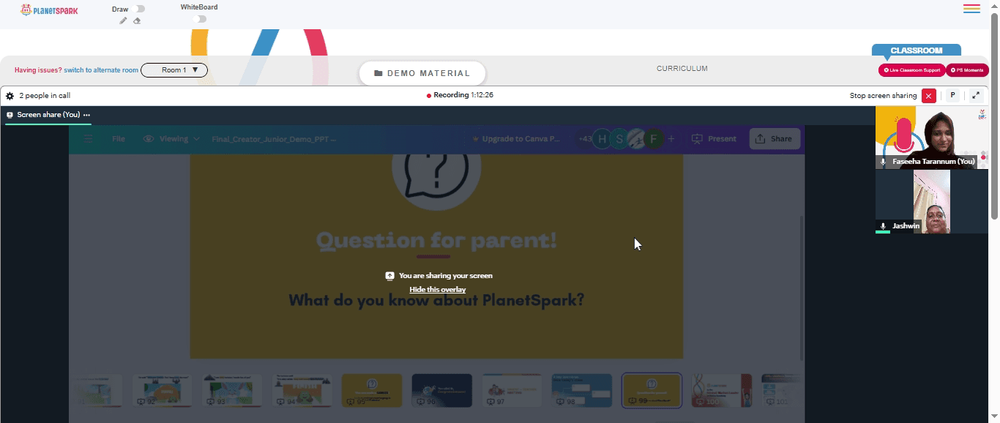This screenshot has width=1000, height=423.
Task: Stop screen sharing with red X
Action: point(929,96)
